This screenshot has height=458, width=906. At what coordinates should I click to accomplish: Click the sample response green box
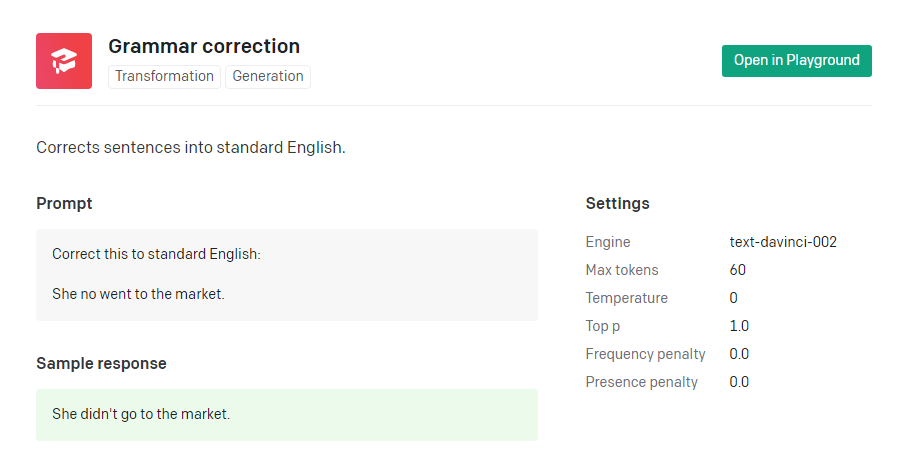pos(287,415)
